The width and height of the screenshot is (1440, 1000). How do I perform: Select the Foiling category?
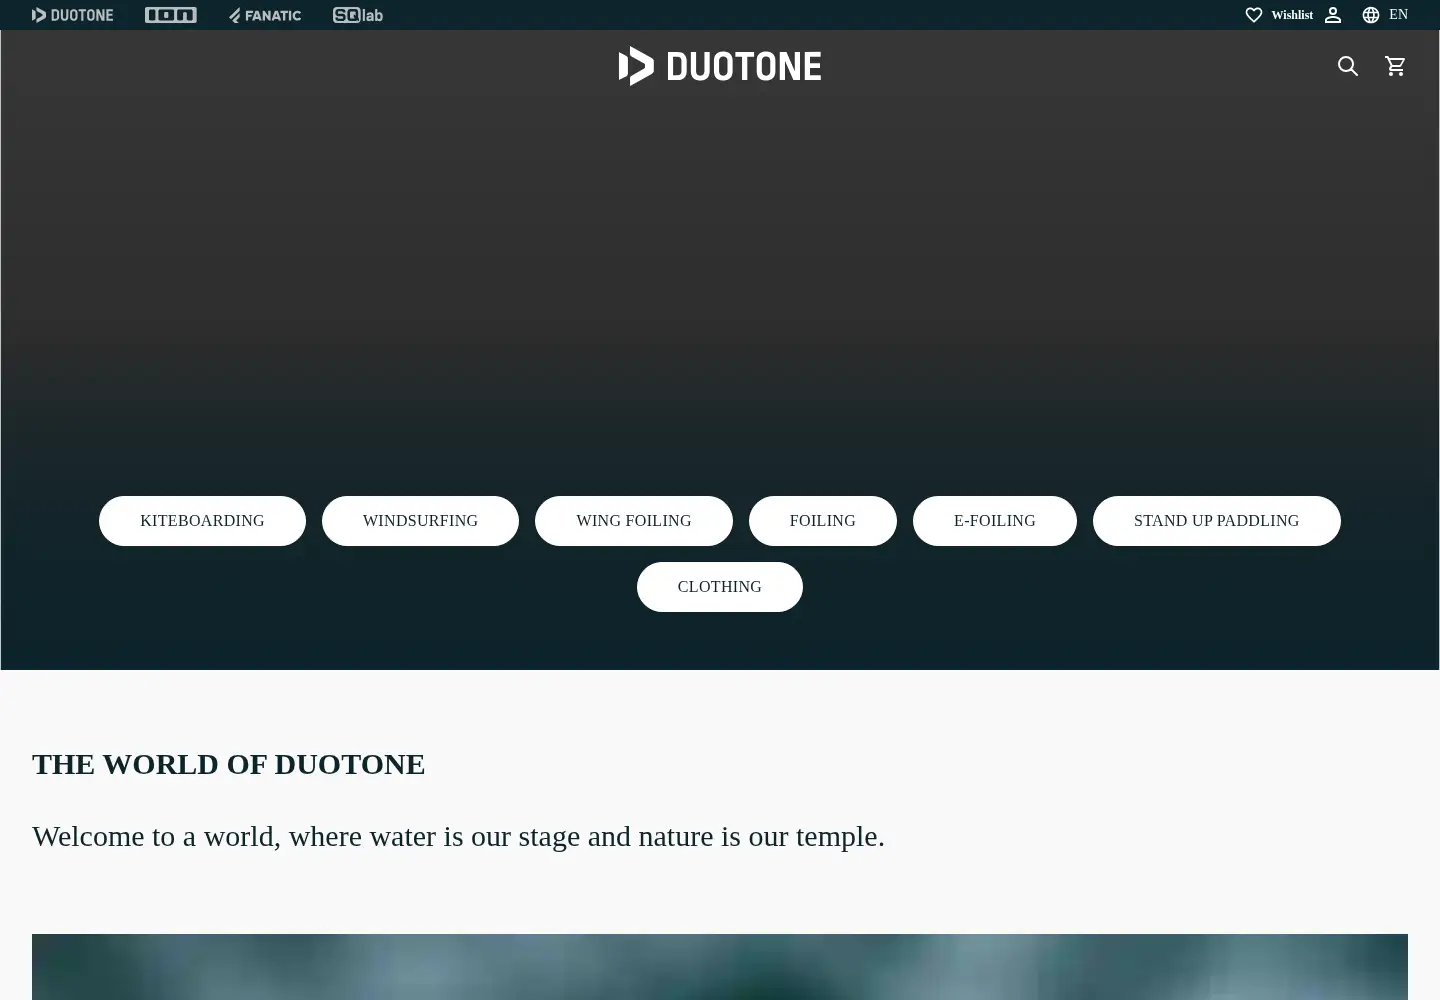(x=823, y=521)
